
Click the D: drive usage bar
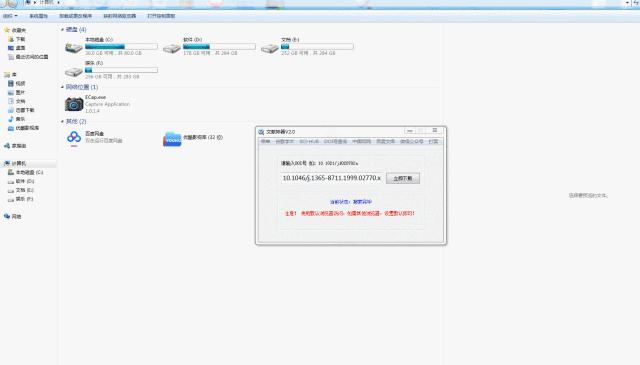pos(219,47)
